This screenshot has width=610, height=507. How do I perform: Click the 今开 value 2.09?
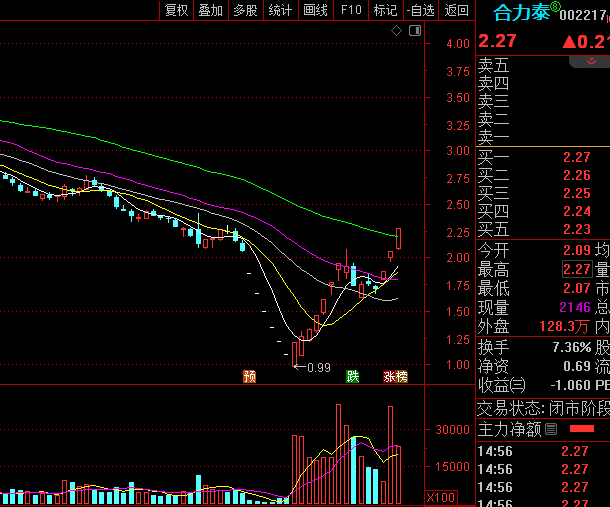(577, 250)
